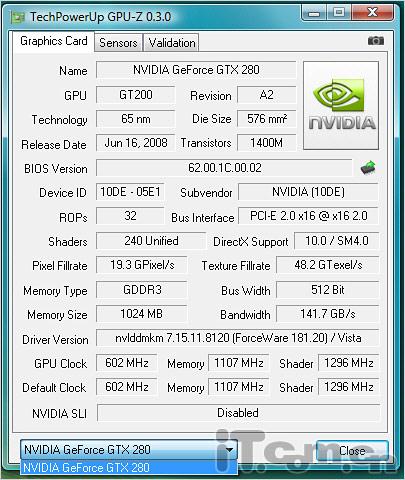Image resolution: width=405 pixels, height=480 pixels.
Task: Switch to the Sensors tab
Action: [118, 42]
